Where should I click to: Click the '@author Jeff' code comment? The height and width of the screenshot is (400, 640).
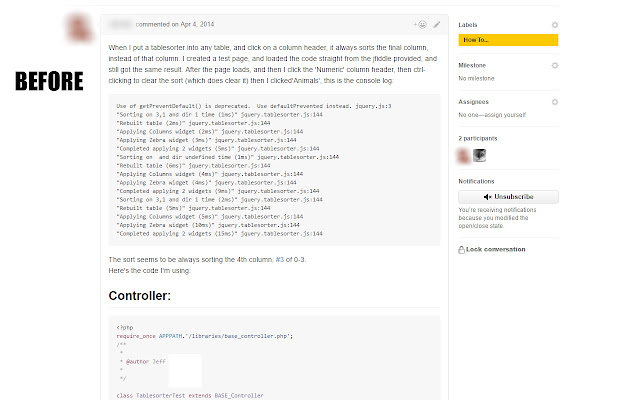click(x=143, y=362)
